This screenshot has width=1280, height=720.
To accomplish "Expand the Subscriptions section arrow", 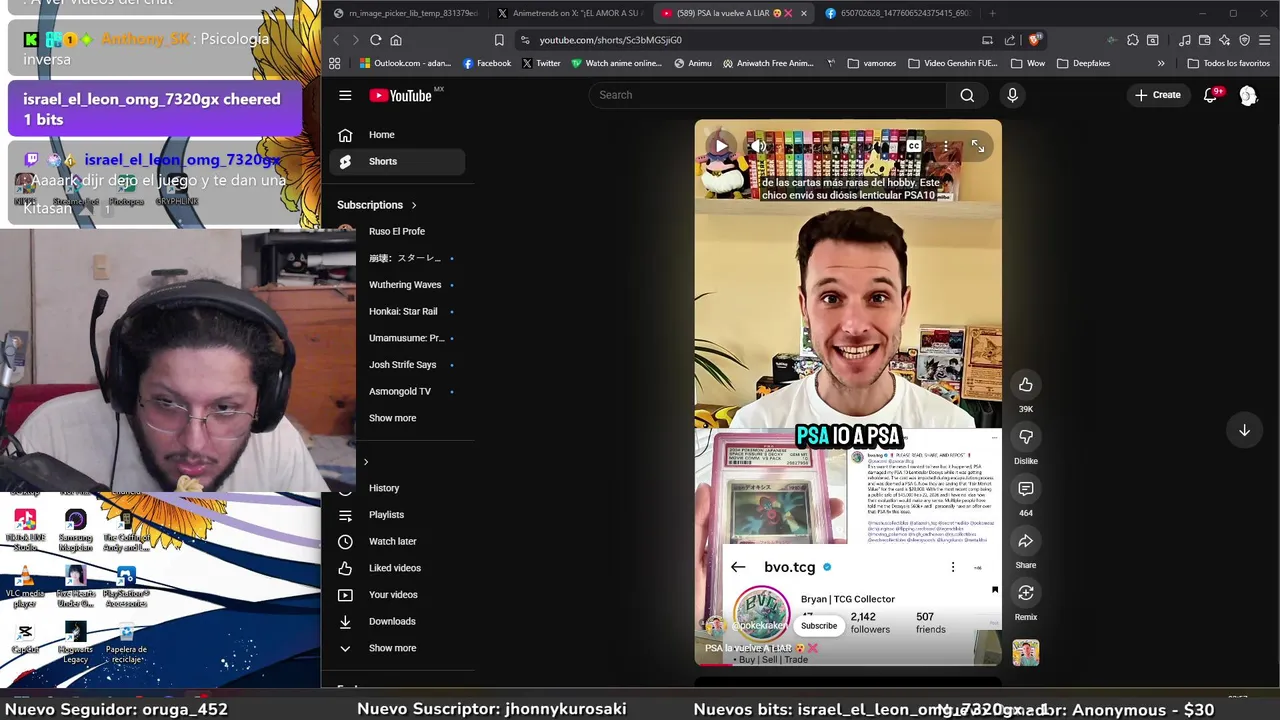I will tap(414, 205).
